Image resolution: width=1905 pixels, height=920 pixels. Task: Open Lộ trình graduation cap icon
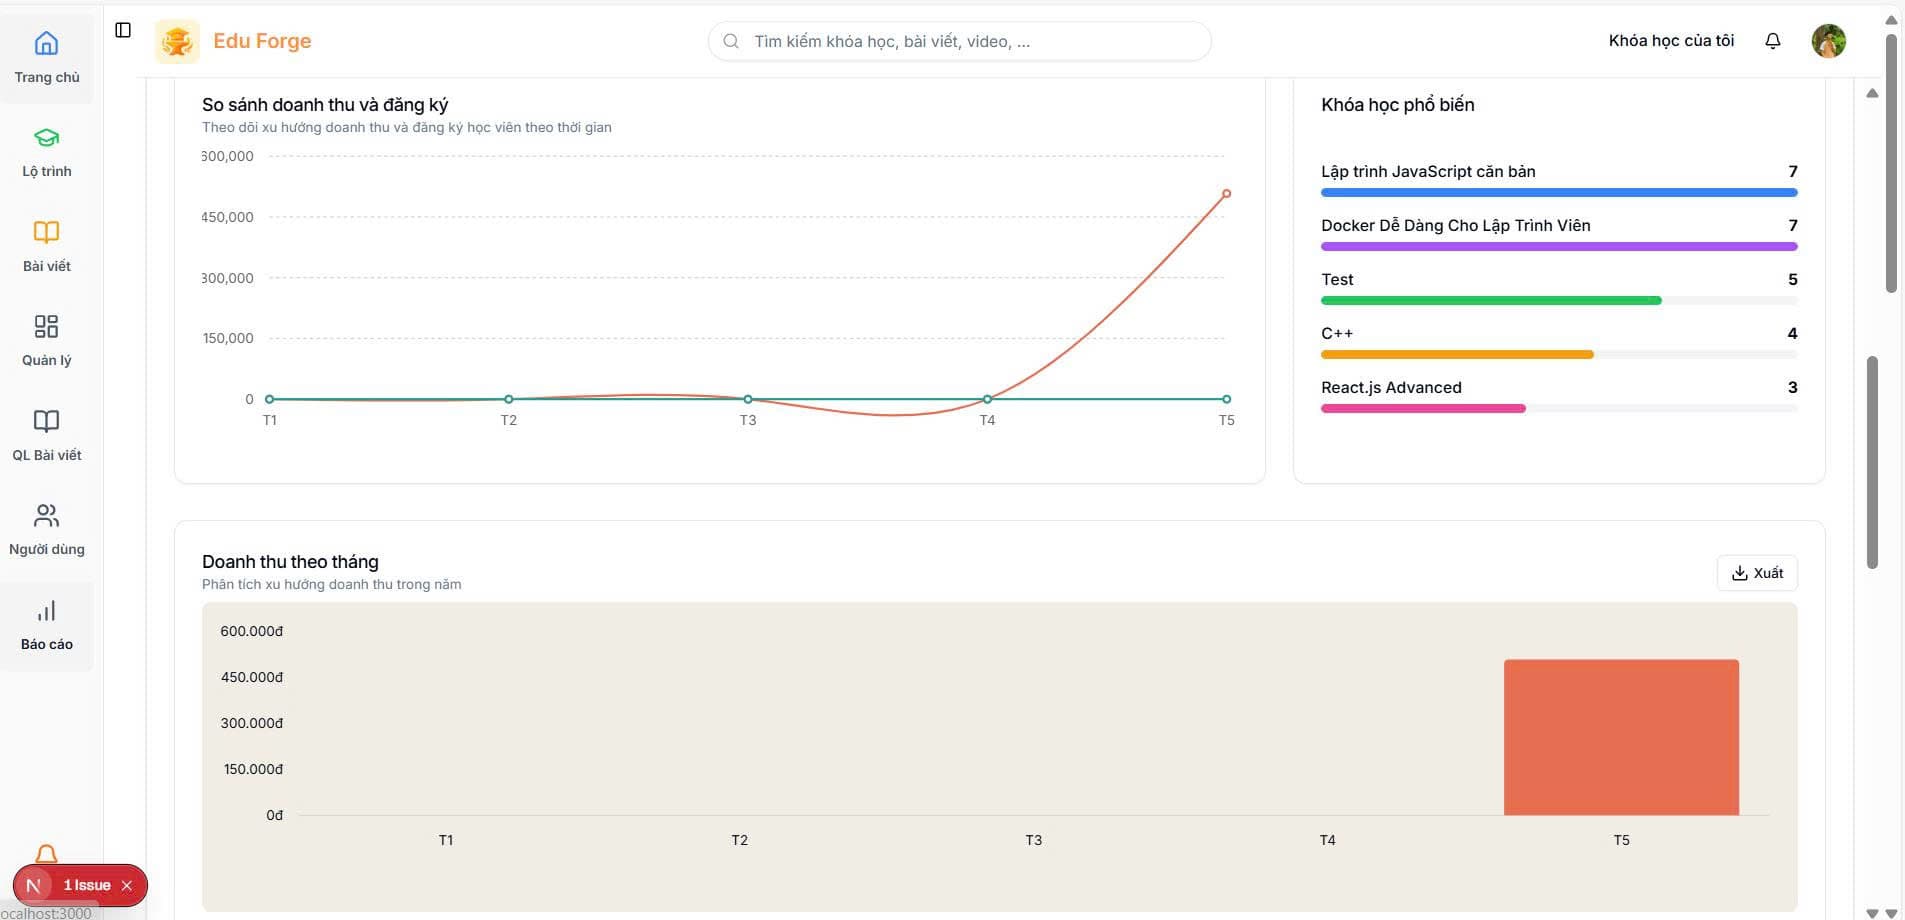pos(46,138)
